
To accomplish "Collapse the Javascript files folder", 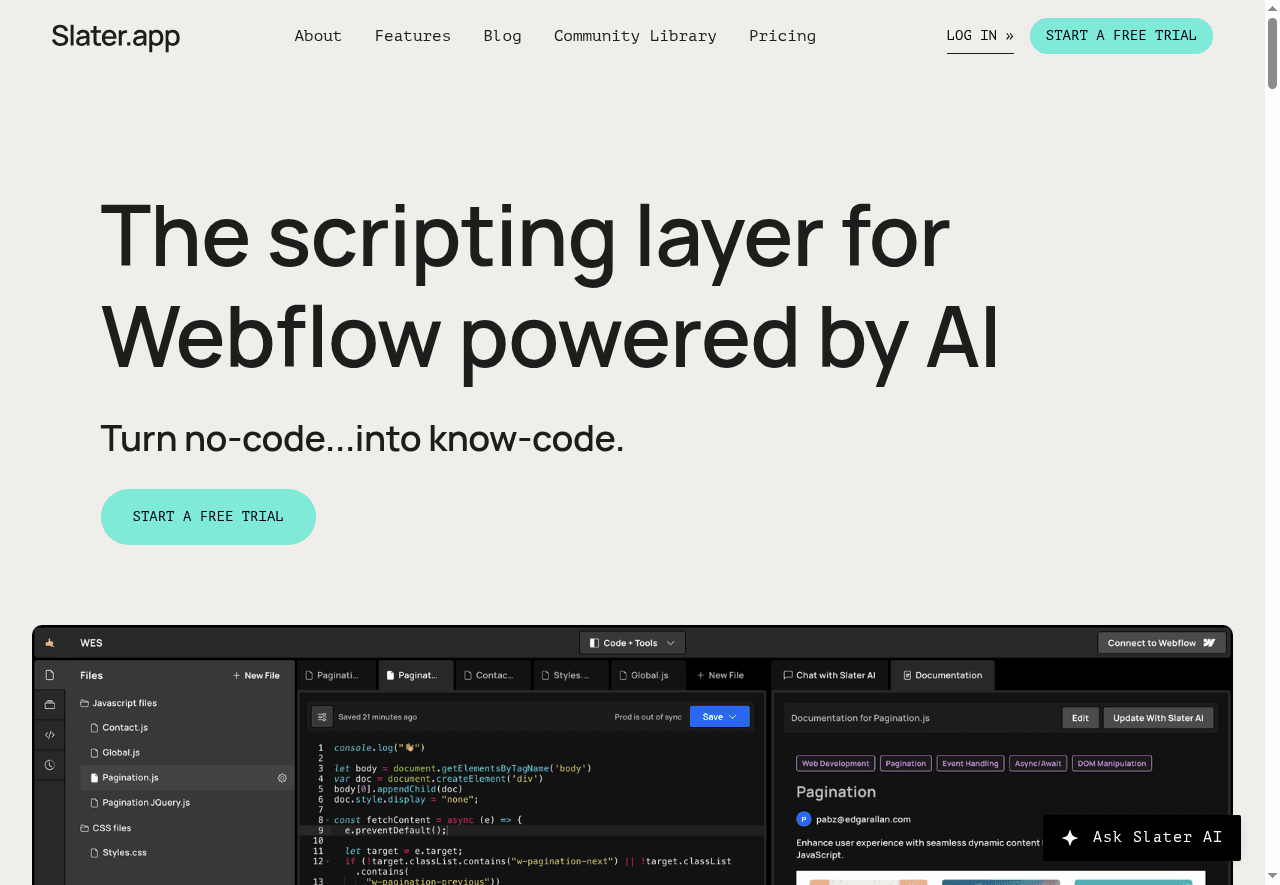I will click(x=118, y=703).
